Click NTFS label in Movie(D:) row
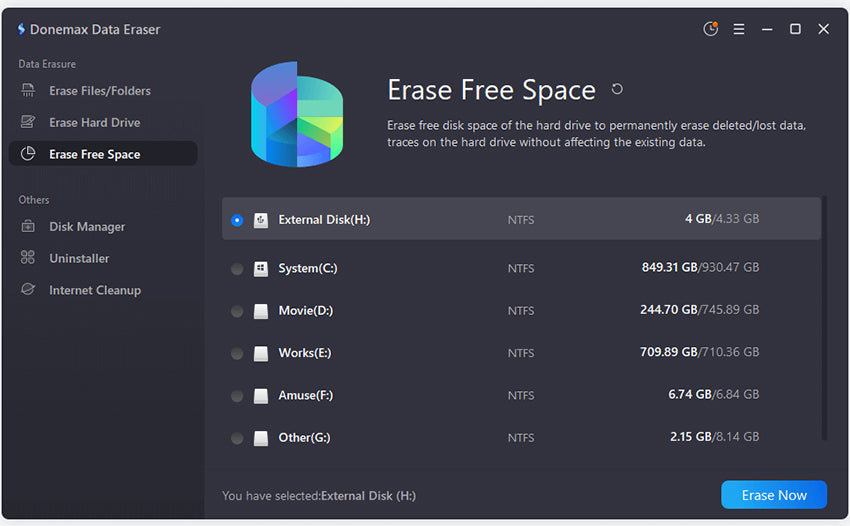Viewport: 850px width, 526px height. 521,311
